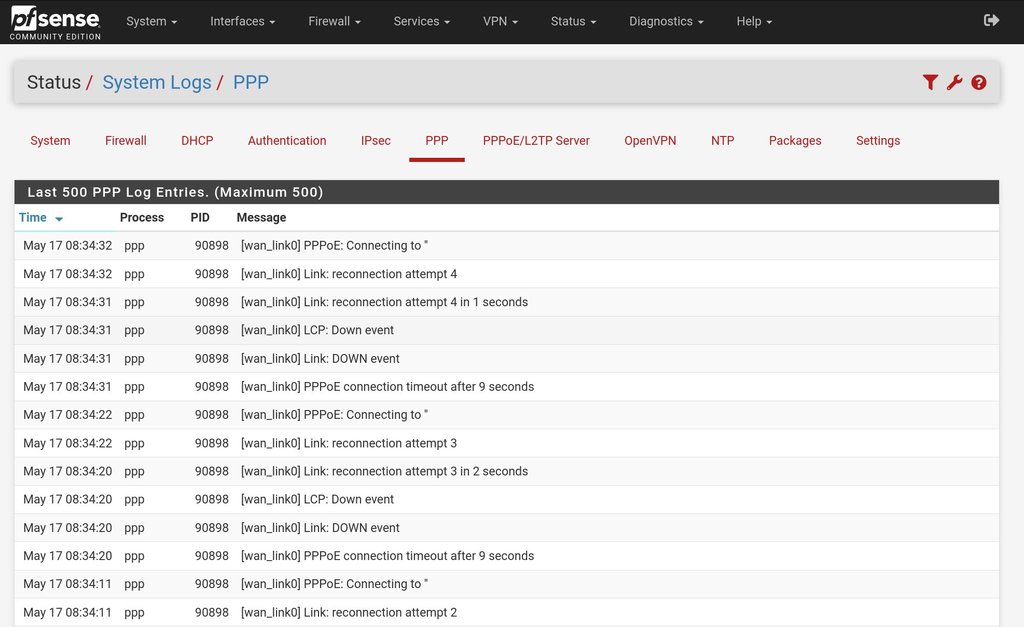
Task: Open log settings wrench icon
Action: [x=954, y=82]
